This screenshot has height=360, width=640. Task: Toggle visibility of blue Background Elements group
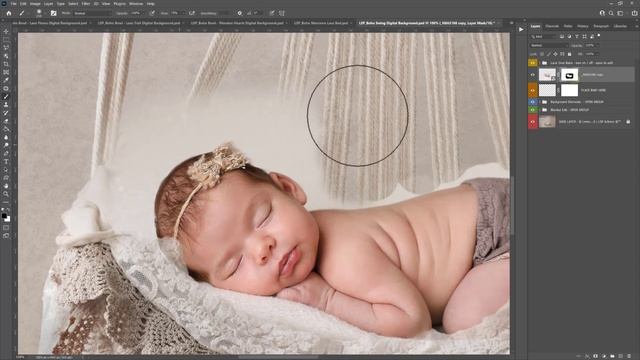click(533, 102)
